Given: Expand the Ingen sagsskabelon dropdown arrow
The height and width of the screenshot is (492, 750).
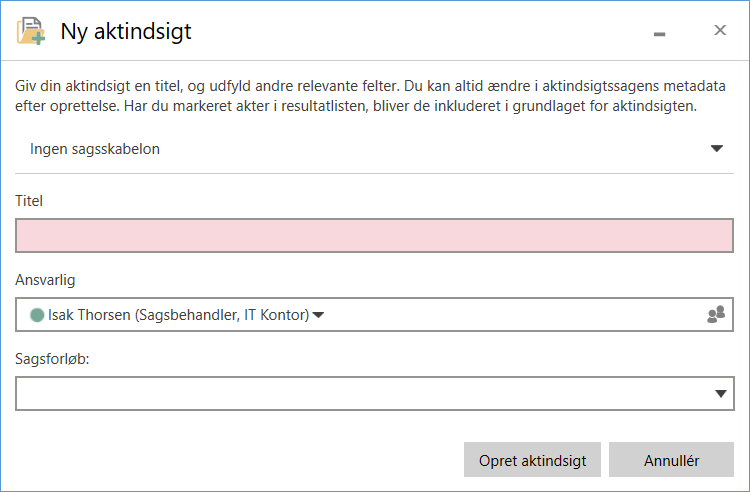Looking at the screenshot, I should (x=716, y=149).
